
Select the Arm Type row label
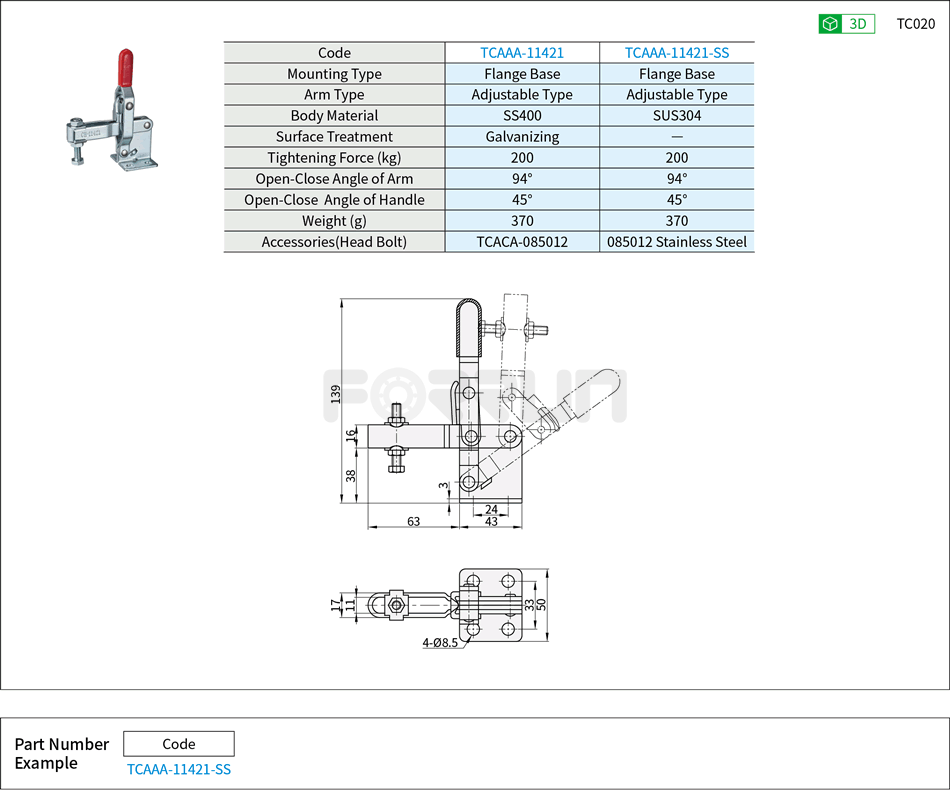[x=334, y=94]
